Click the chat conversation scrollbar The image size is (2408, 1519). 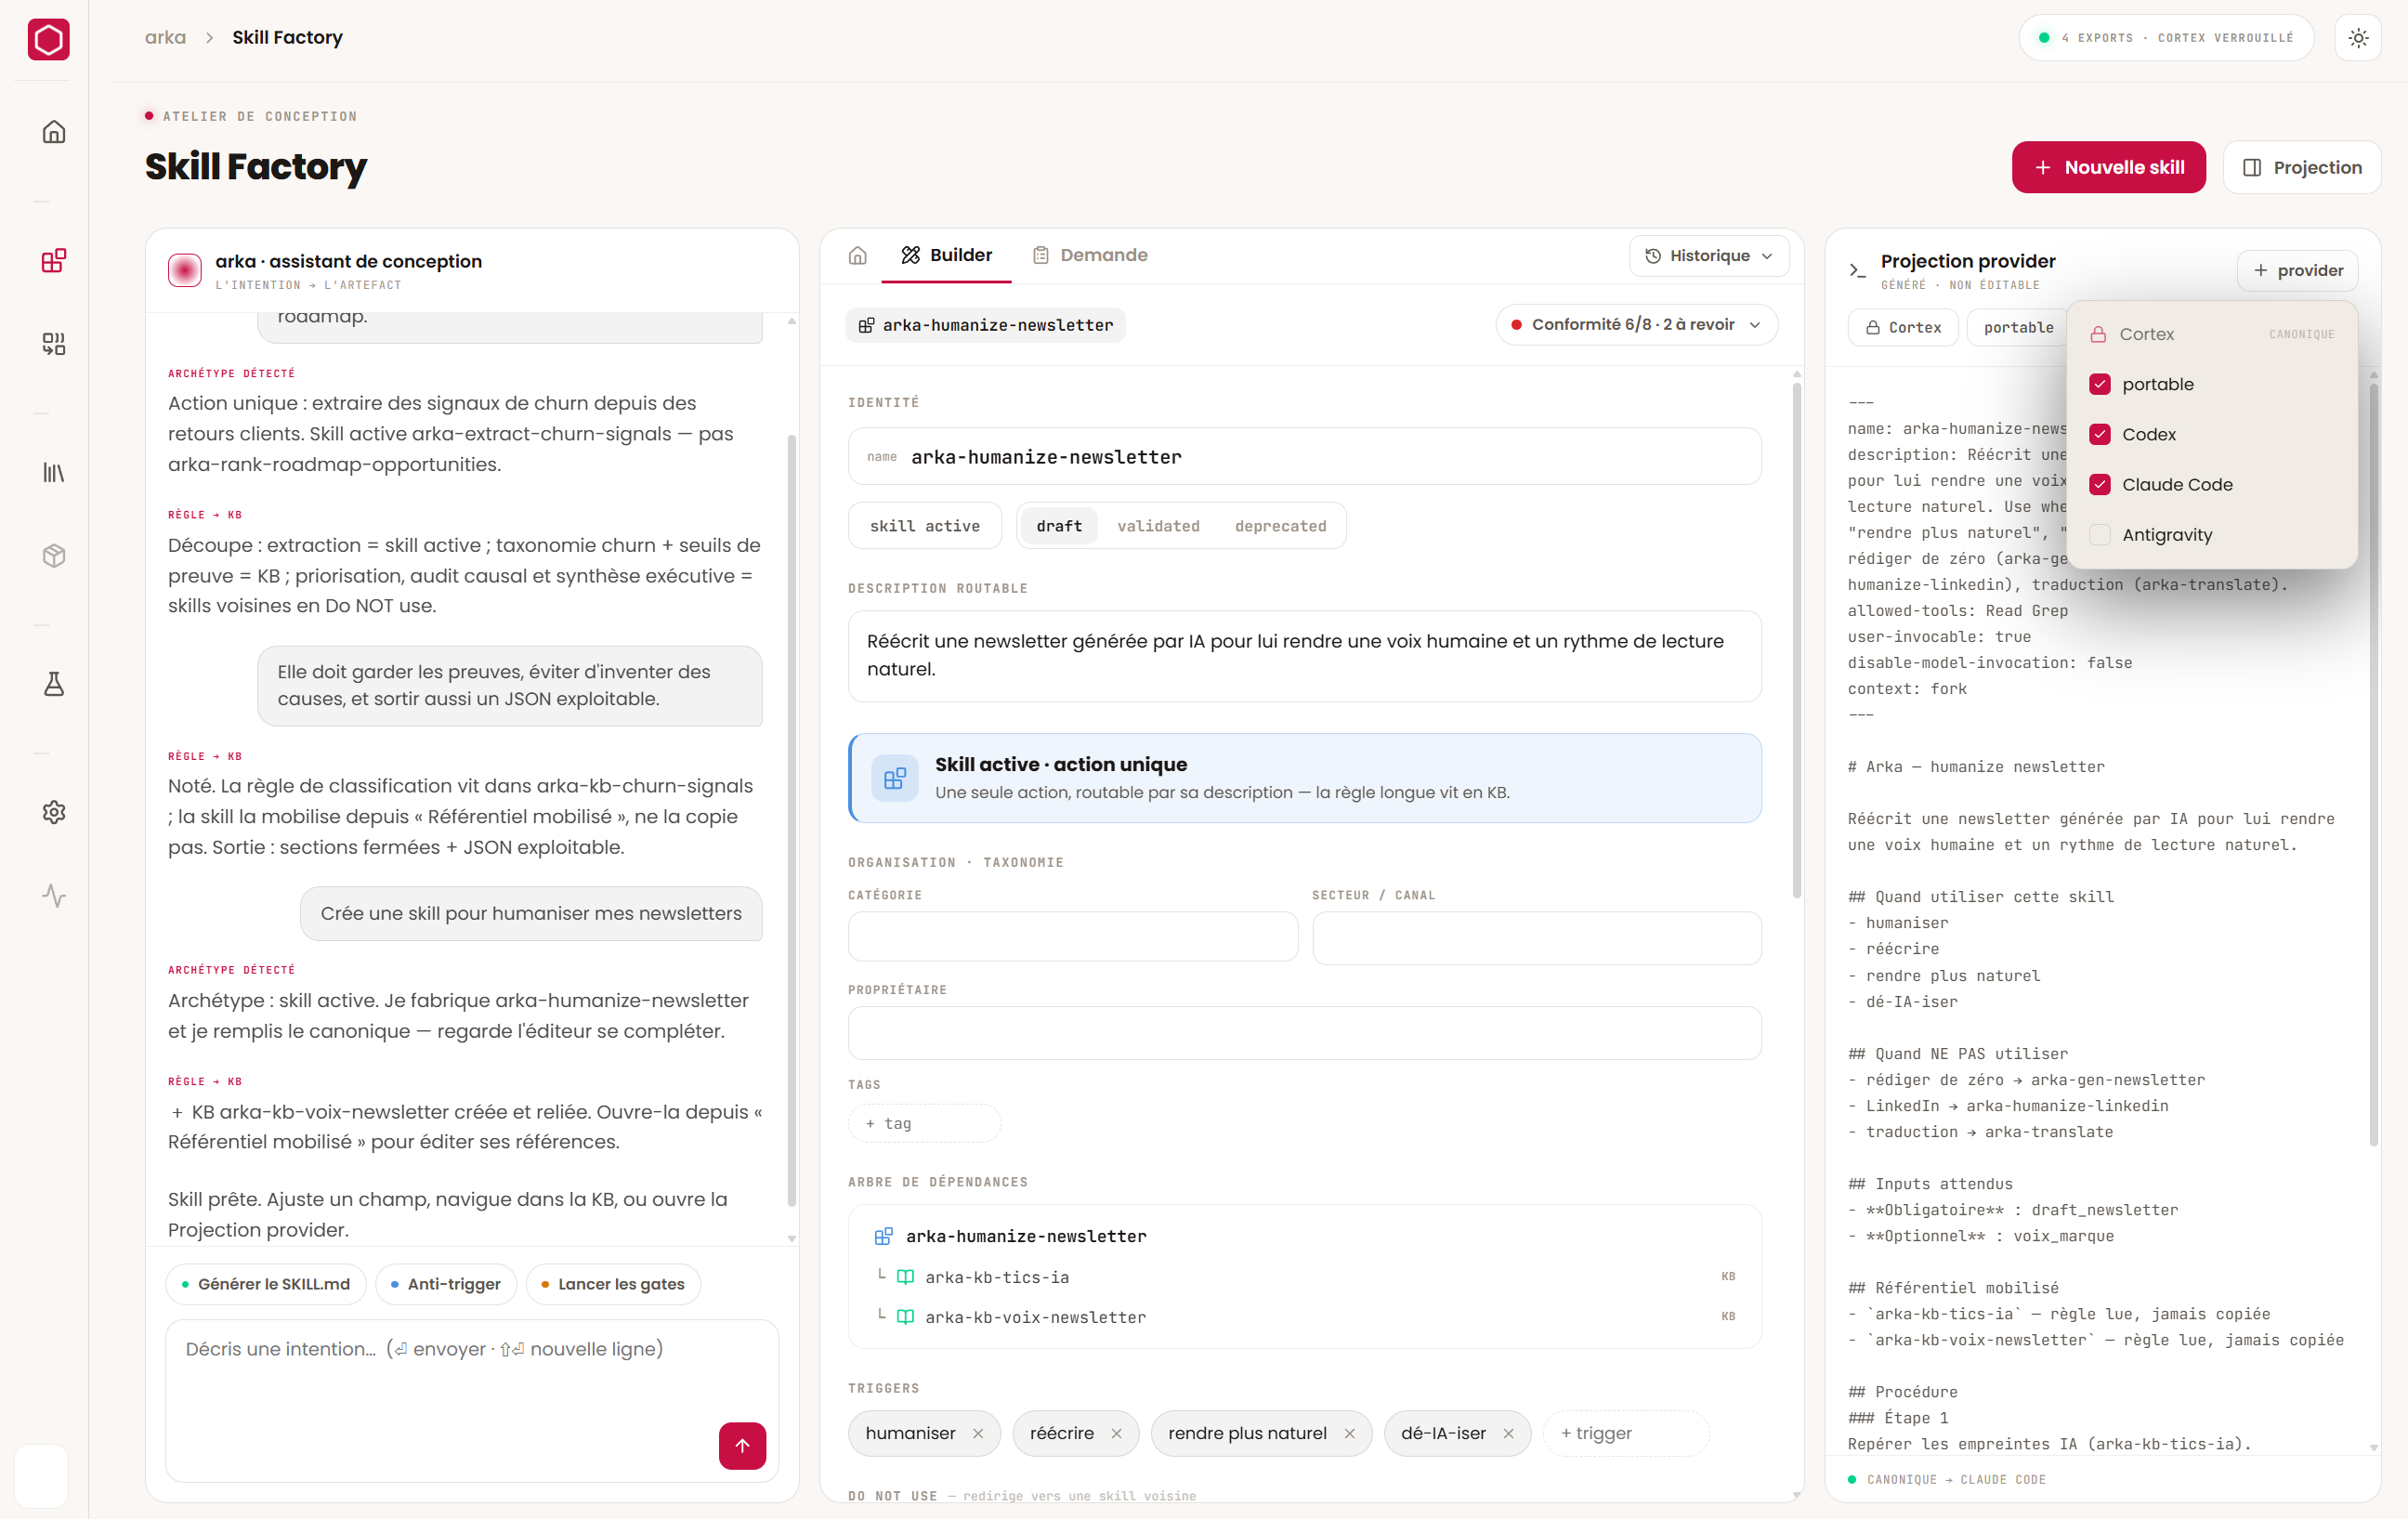tap(791, 820)
